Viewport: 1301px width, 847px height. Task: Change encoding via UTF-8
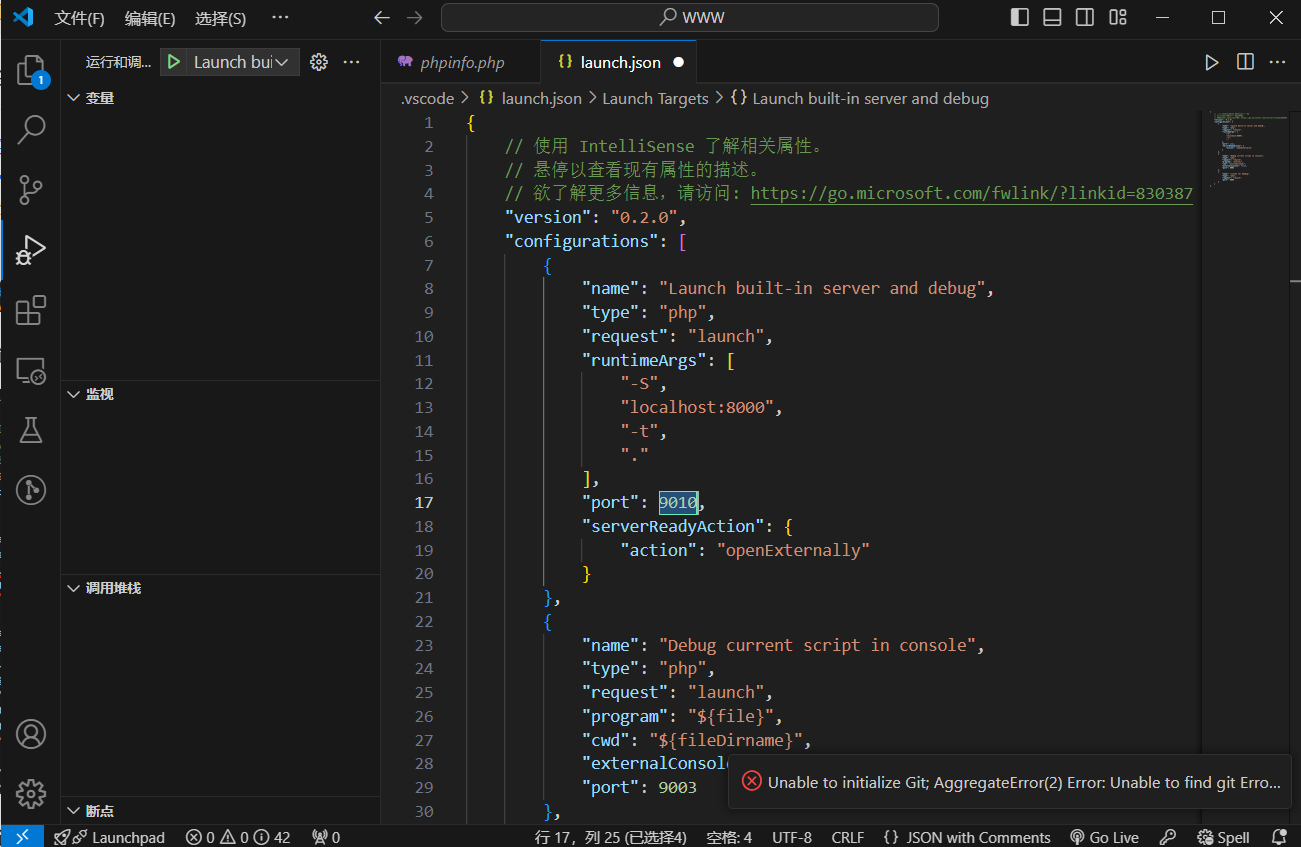coord(792,837)
